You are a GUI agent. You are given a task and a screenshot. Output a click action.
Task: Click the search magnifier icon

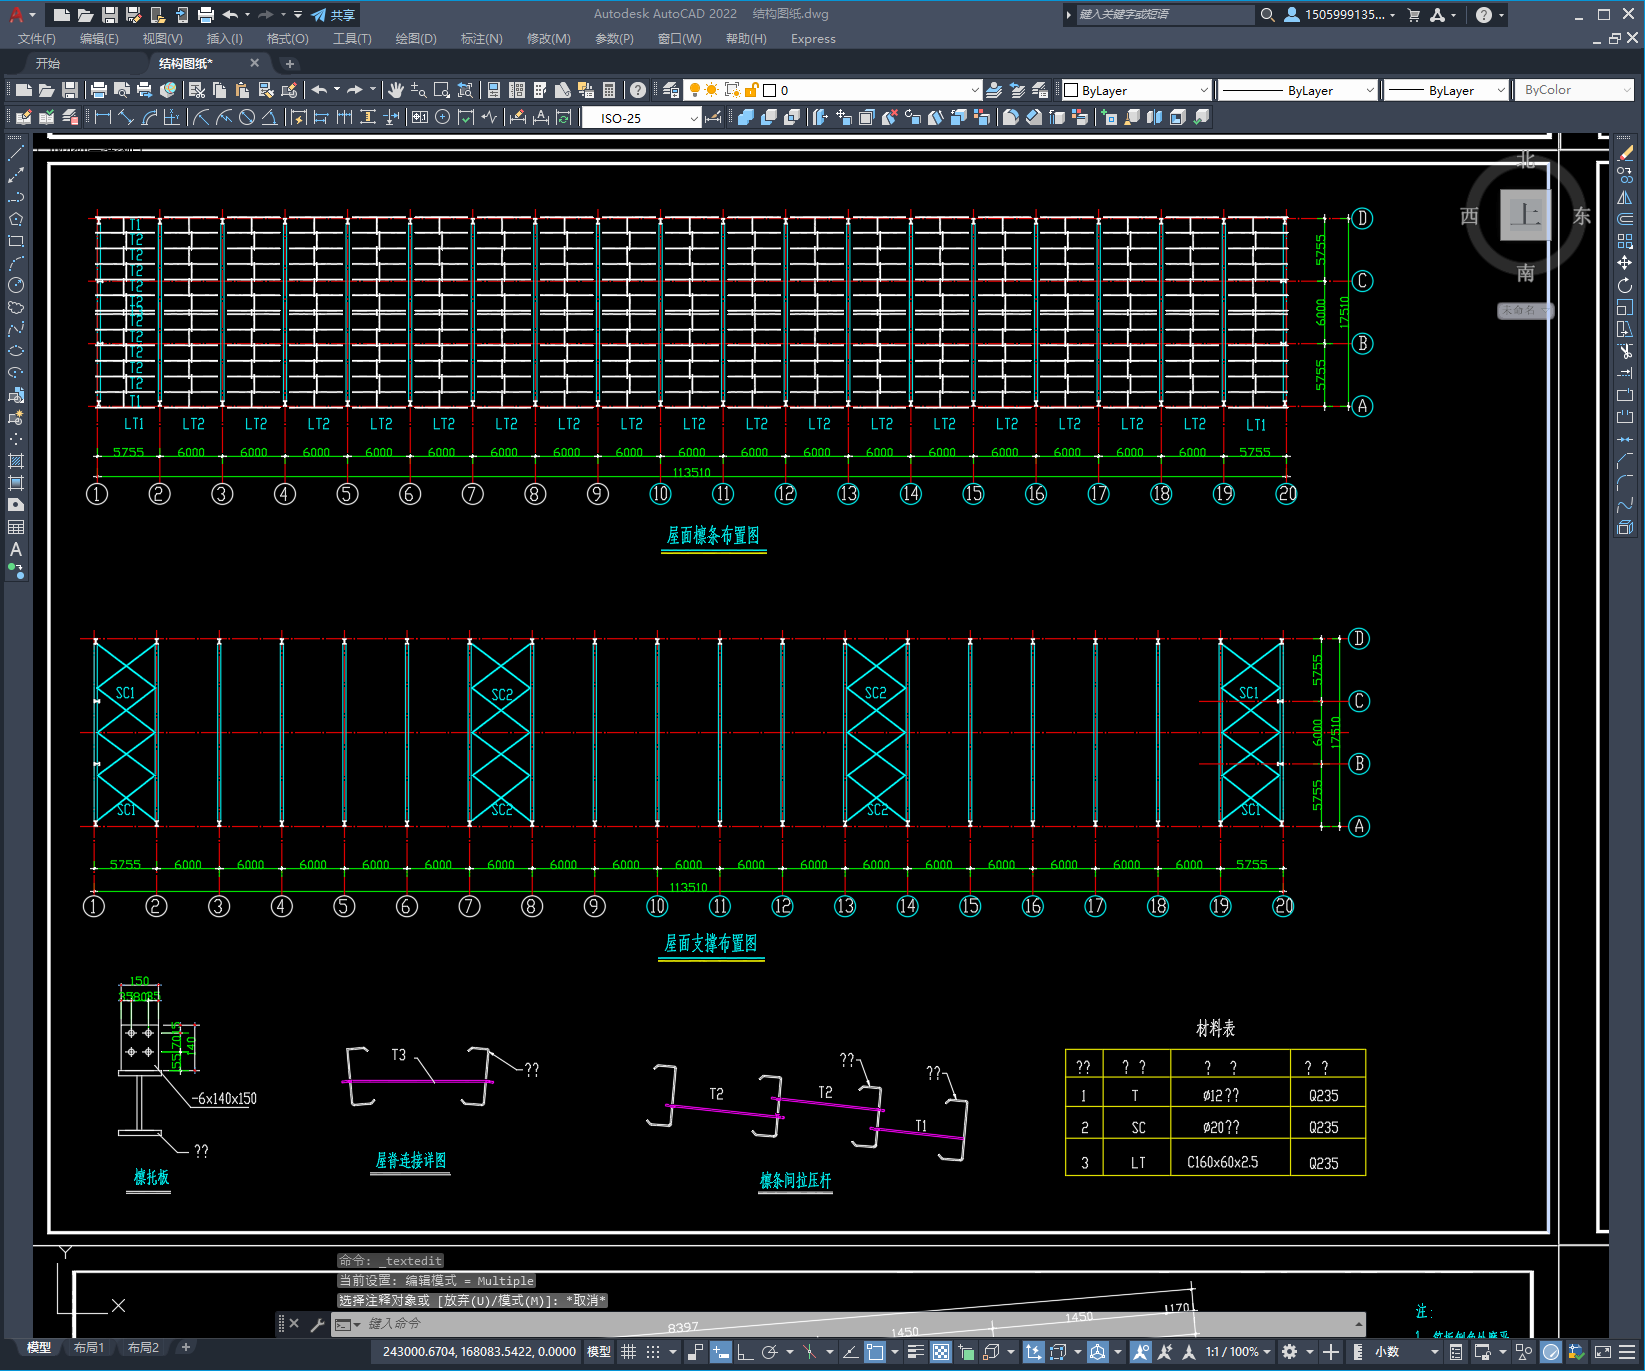click(1267, 15)
